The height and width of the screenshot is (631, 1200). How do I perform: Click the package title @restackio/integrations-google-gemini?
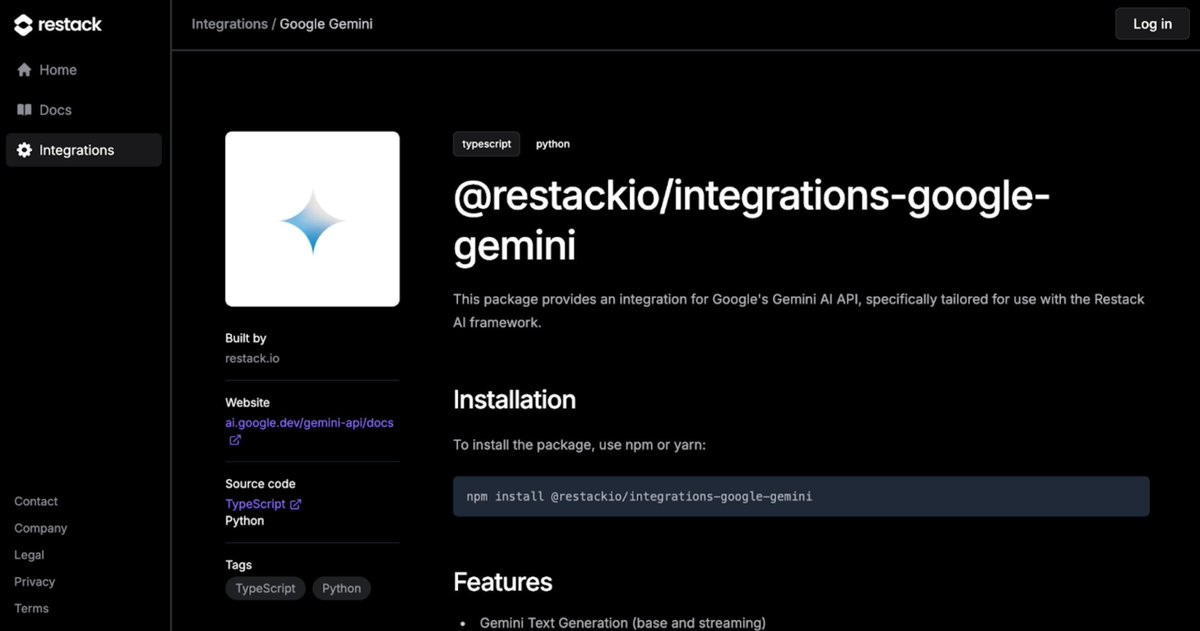click(x=751, y=220)
